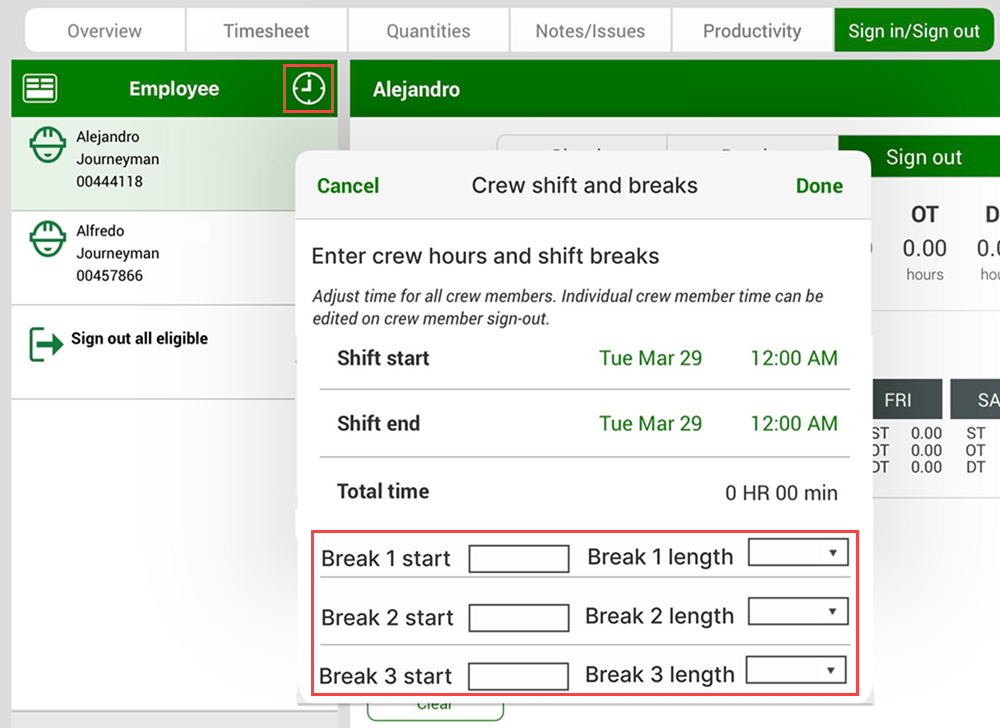This screenshot has height=728, width=1000.
Task: Select the FRI day column header
Action: pos(906,400)
